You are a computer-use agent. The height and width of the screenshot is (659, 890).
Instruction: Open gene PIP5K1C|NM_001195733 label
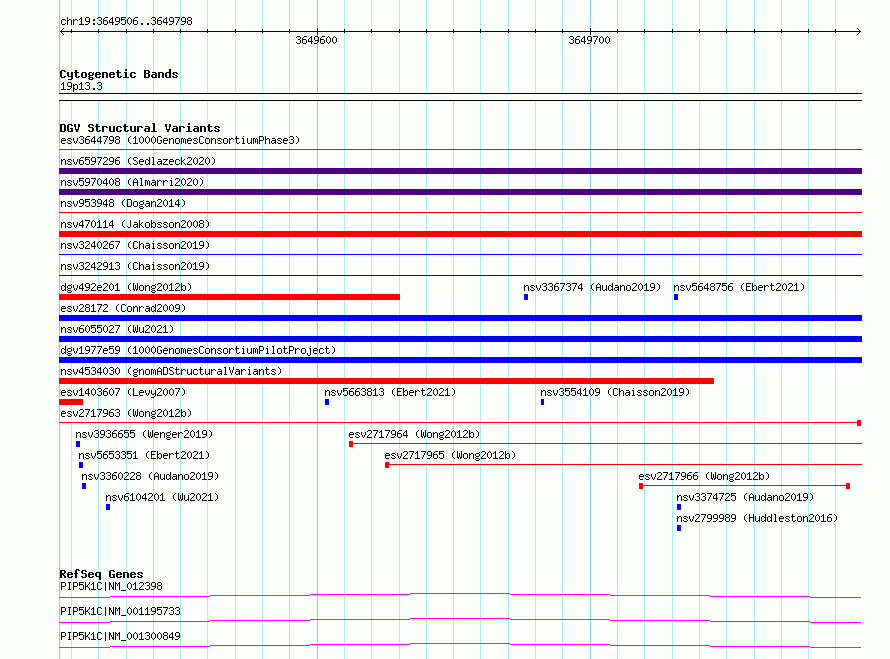[120, 611]
